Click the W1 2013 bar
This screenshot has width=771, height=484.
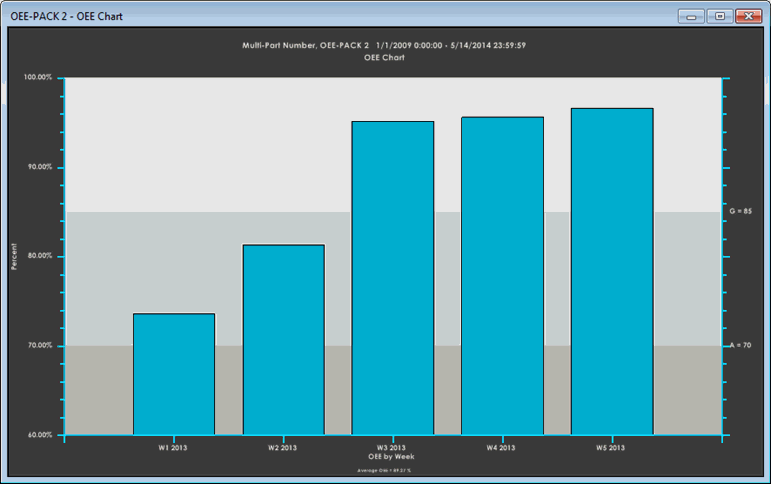pos(174,374)
